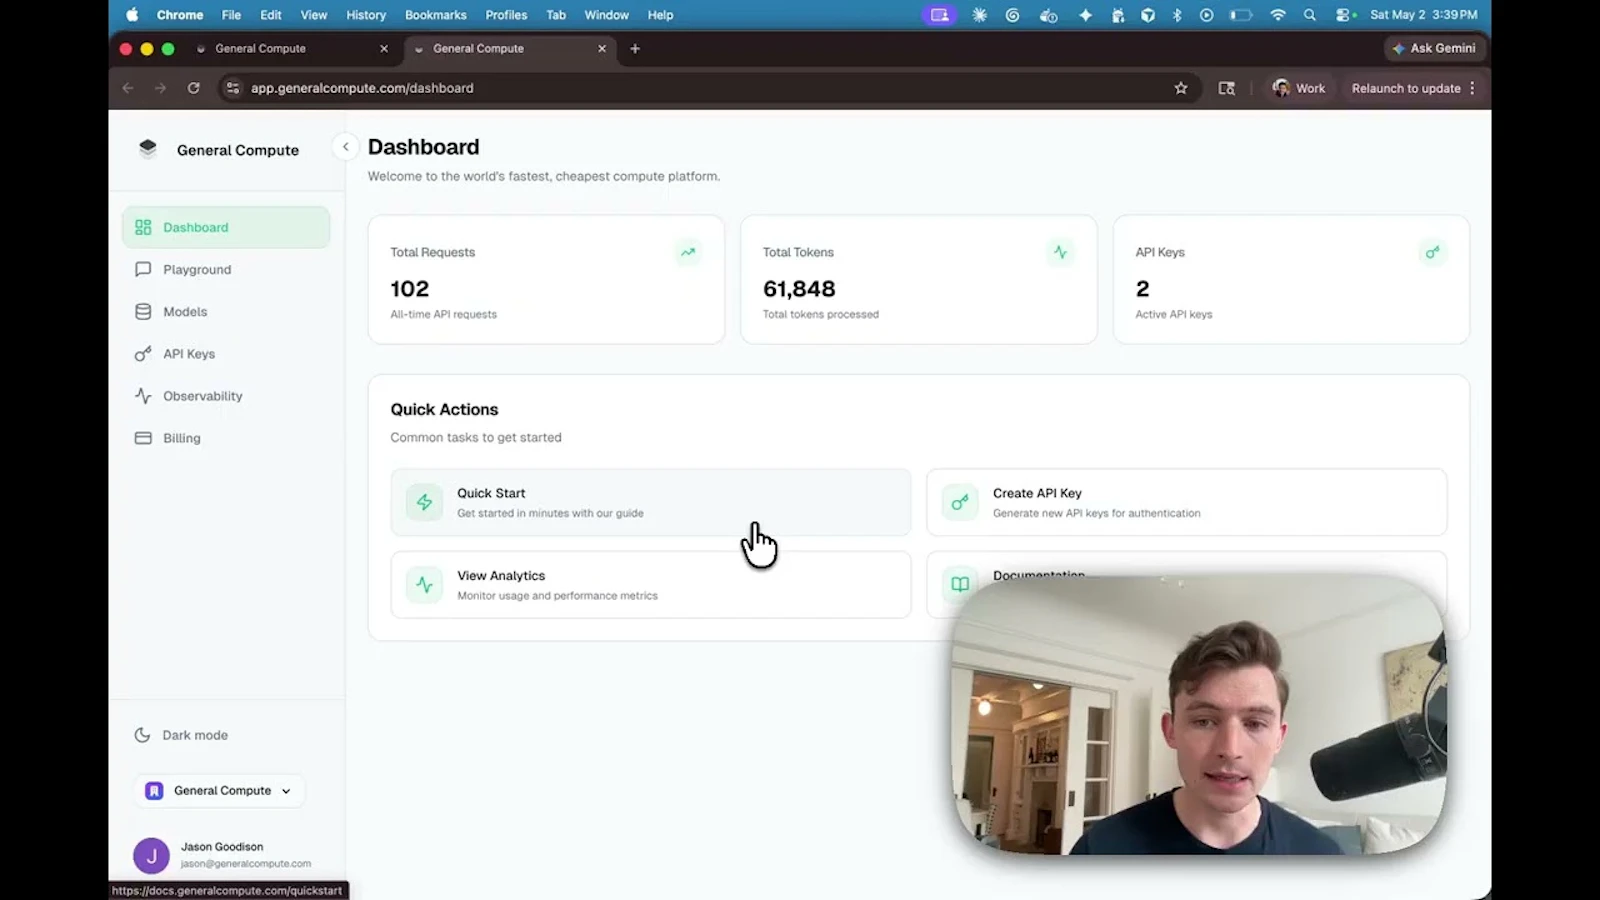This screenshot has height=900, width=1600.
Task: Click the Ask Gemini button
Action: pos(1434,48)
